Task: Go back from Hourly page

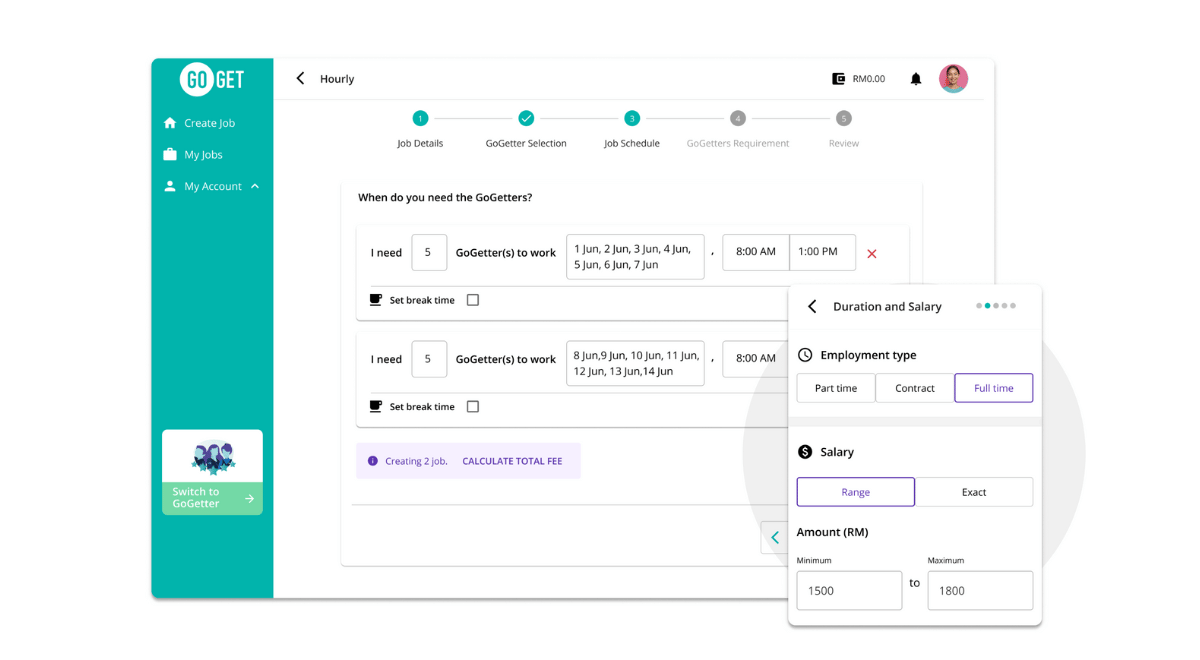Action: 300,78
